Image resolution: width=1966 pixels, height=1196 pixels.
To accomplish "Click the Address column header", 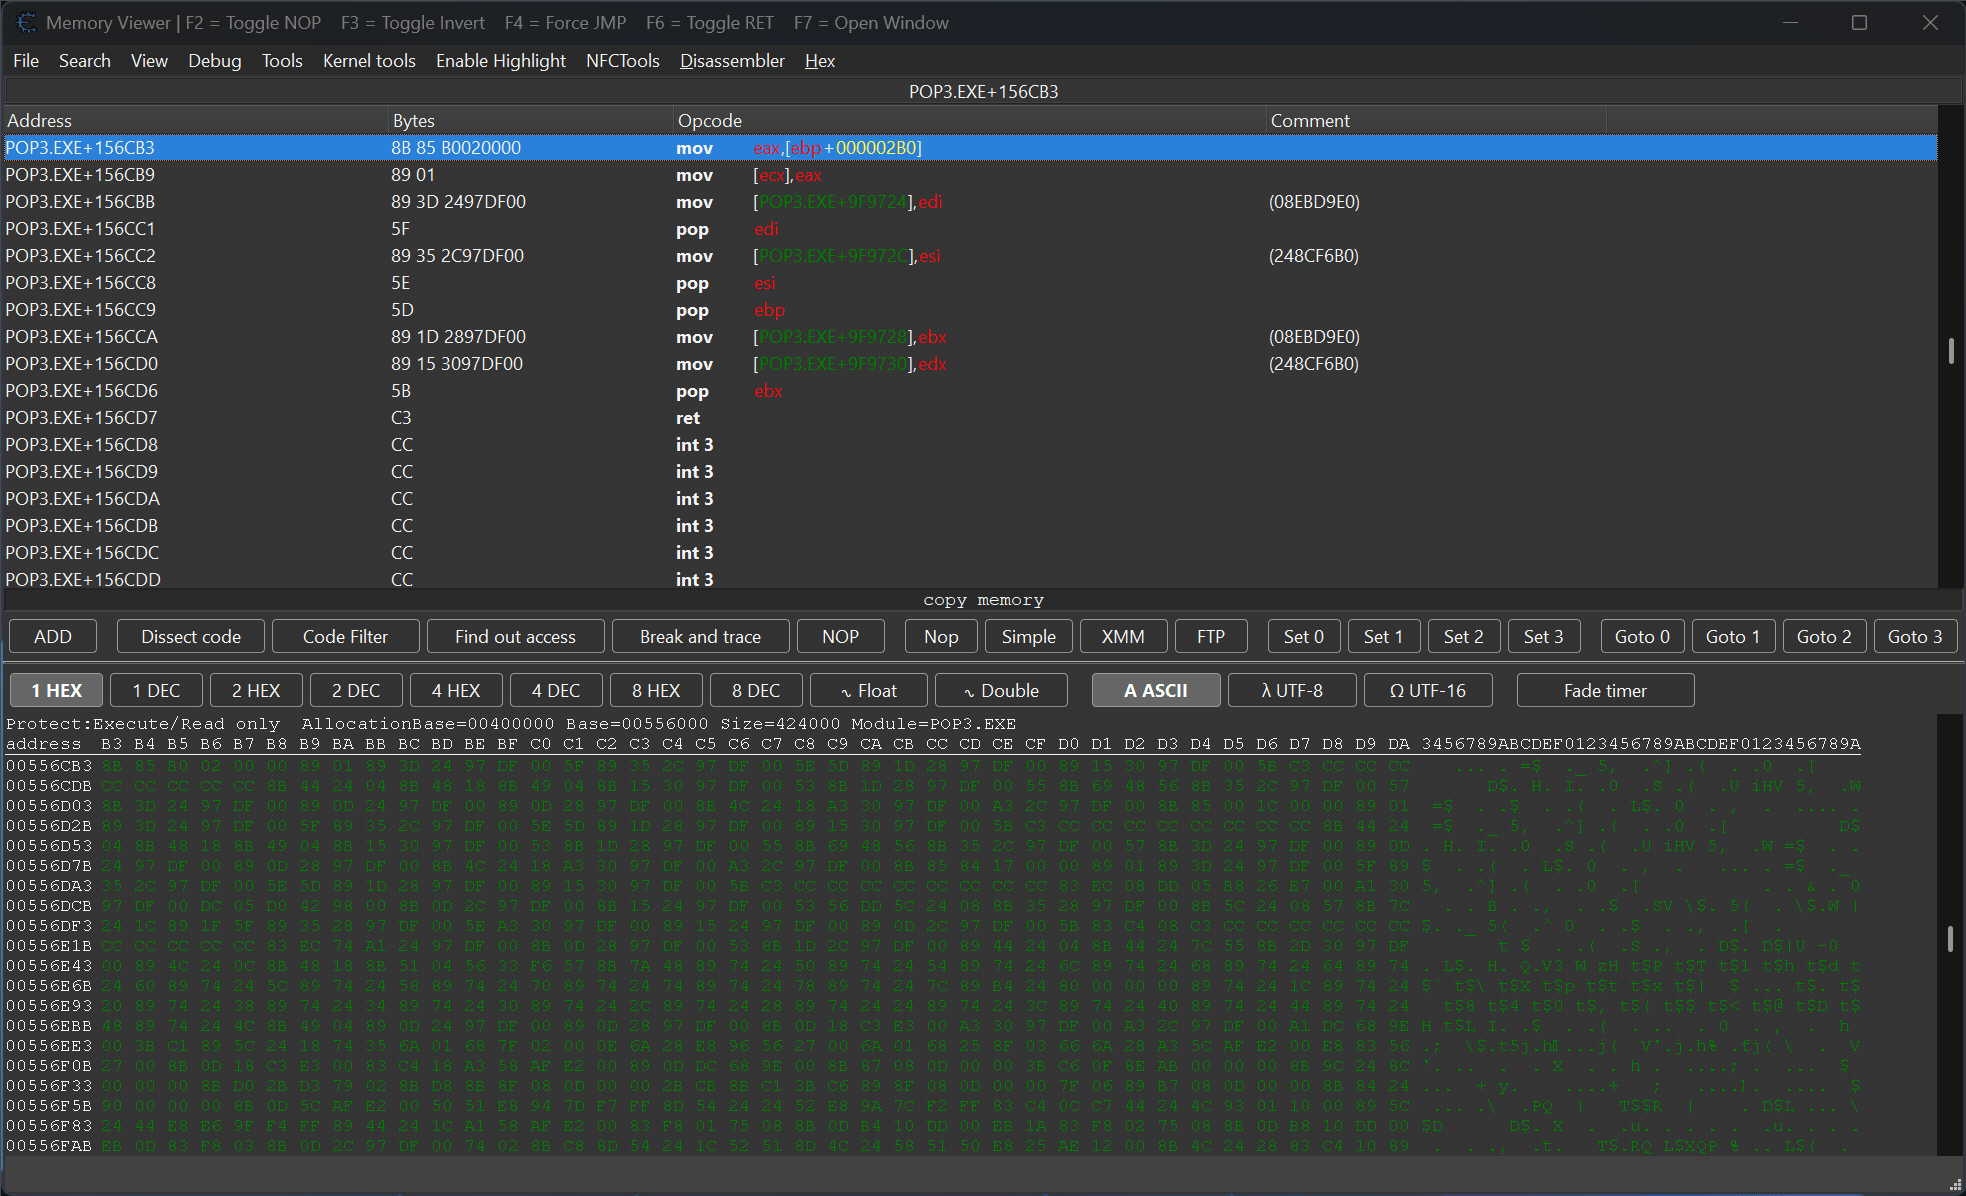I will pyautogui.click(x=196, y=120).
